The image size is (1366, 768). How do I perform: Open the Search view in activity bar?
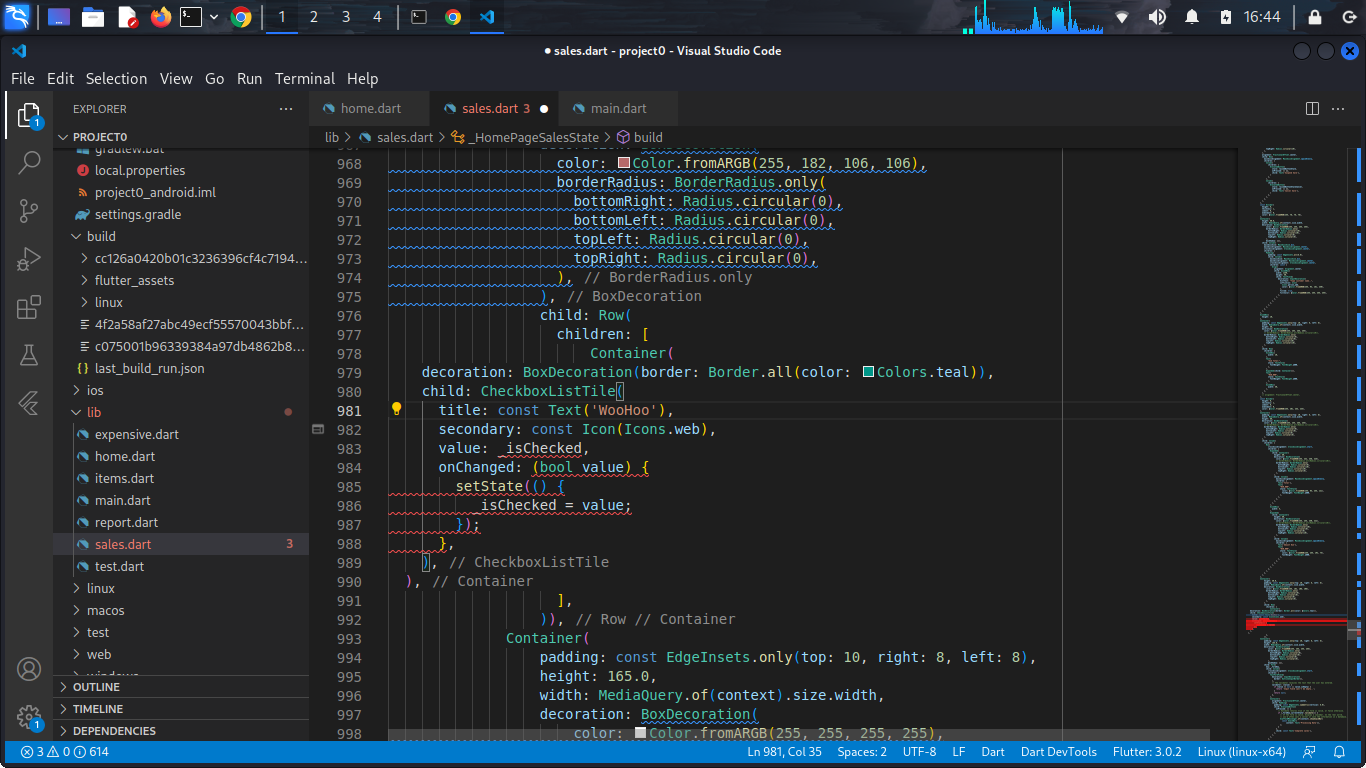click(x=29, y=162)
